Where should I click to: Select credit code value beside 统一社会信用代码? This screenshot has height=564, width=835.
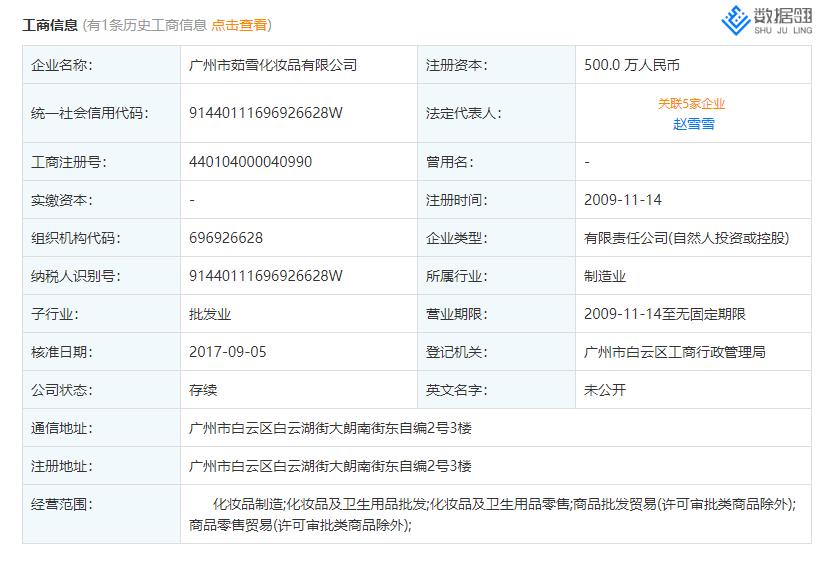(266, 113)
